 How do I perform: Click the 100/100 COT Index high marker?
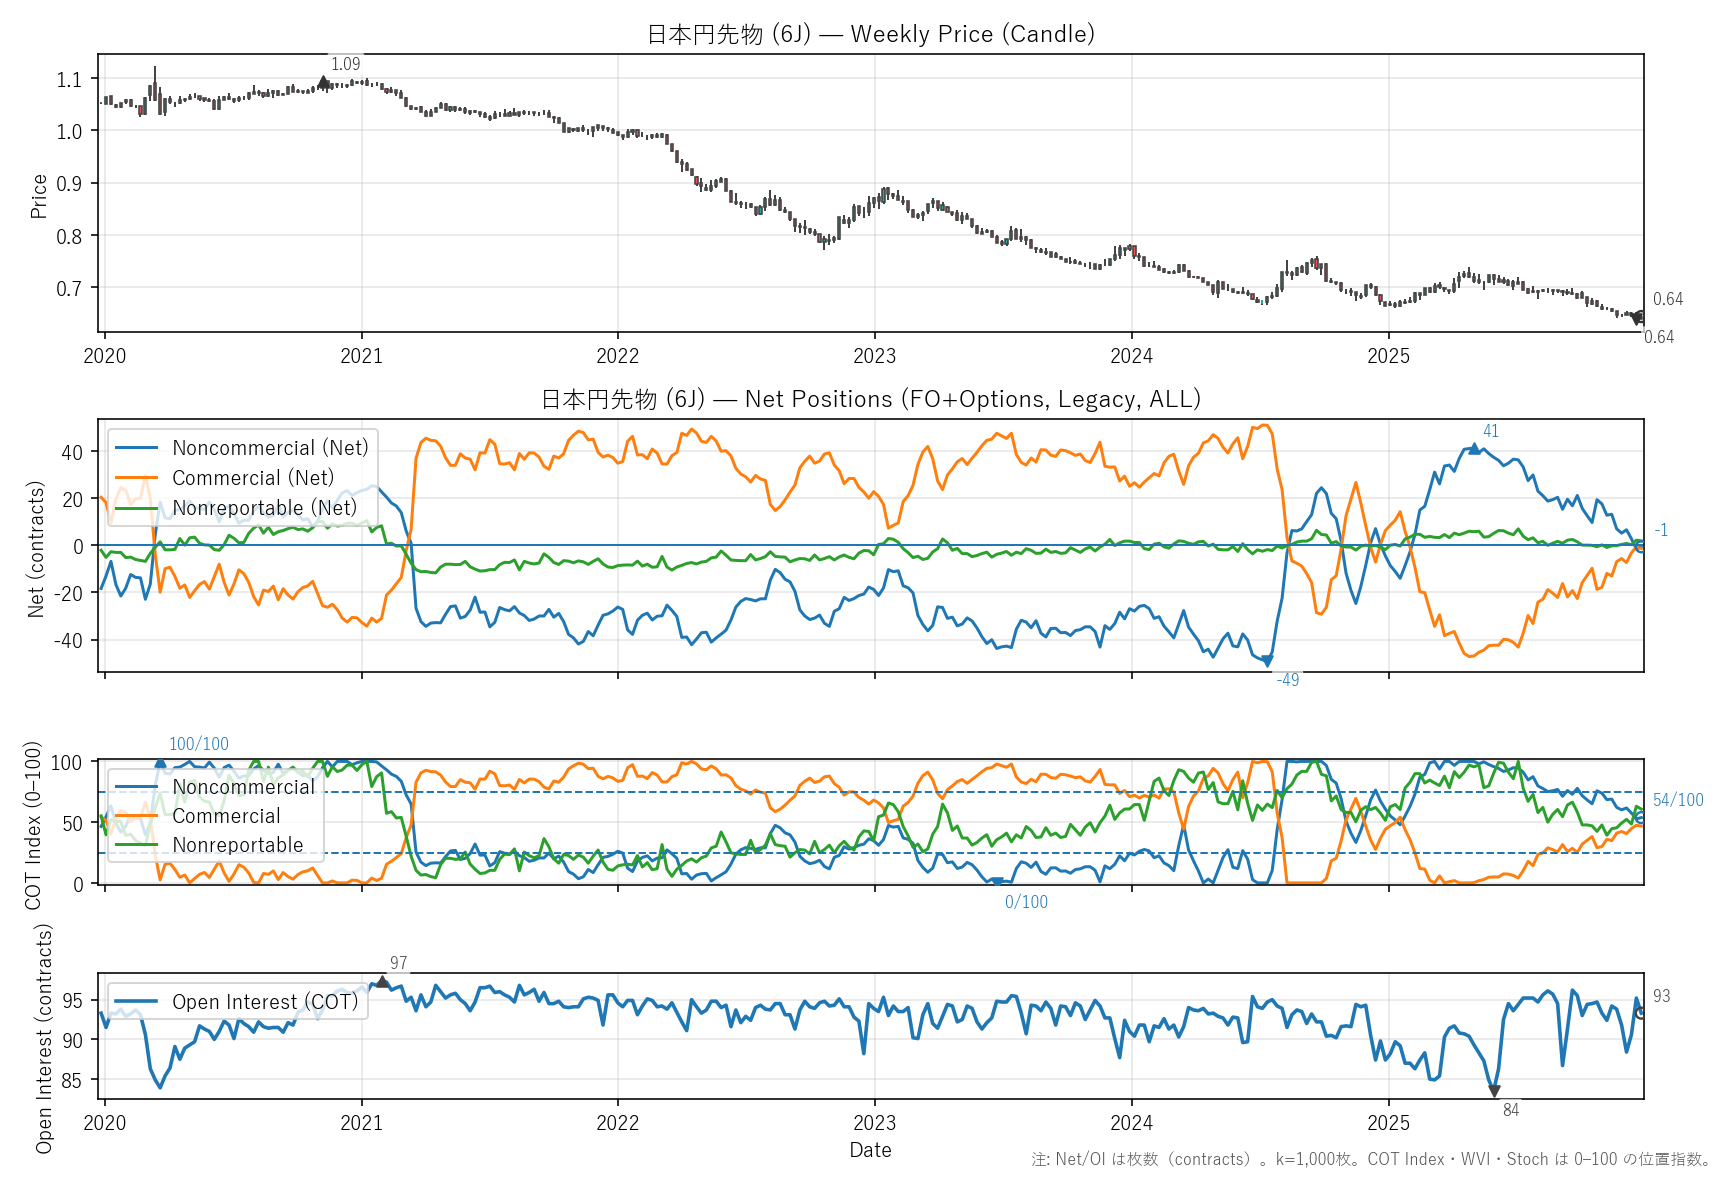pyautogui.click(x=160, y=763)
